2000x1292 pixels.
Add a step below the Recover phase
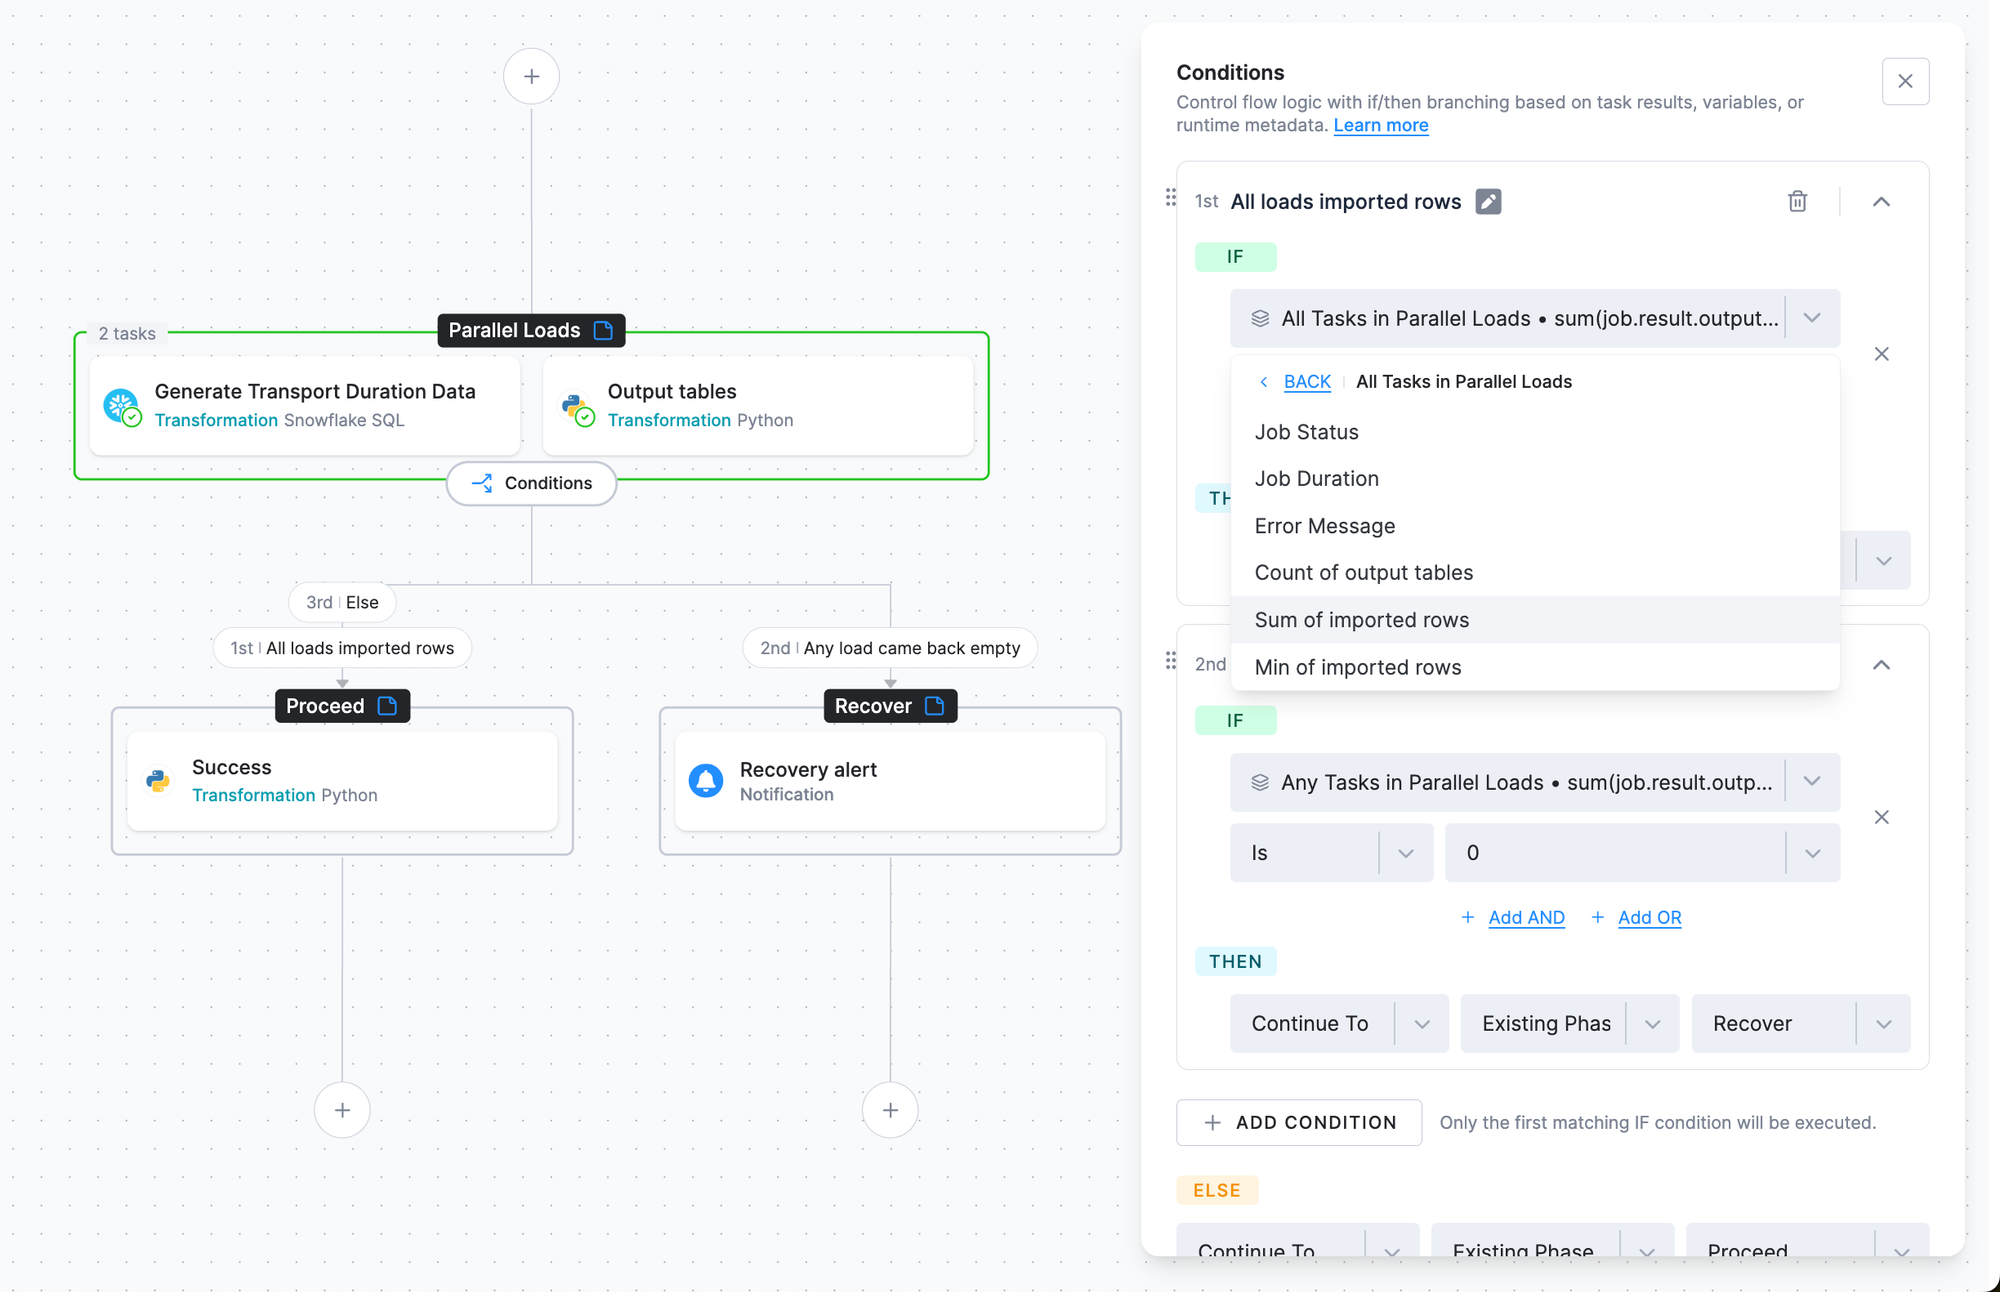coord(890,1110)
